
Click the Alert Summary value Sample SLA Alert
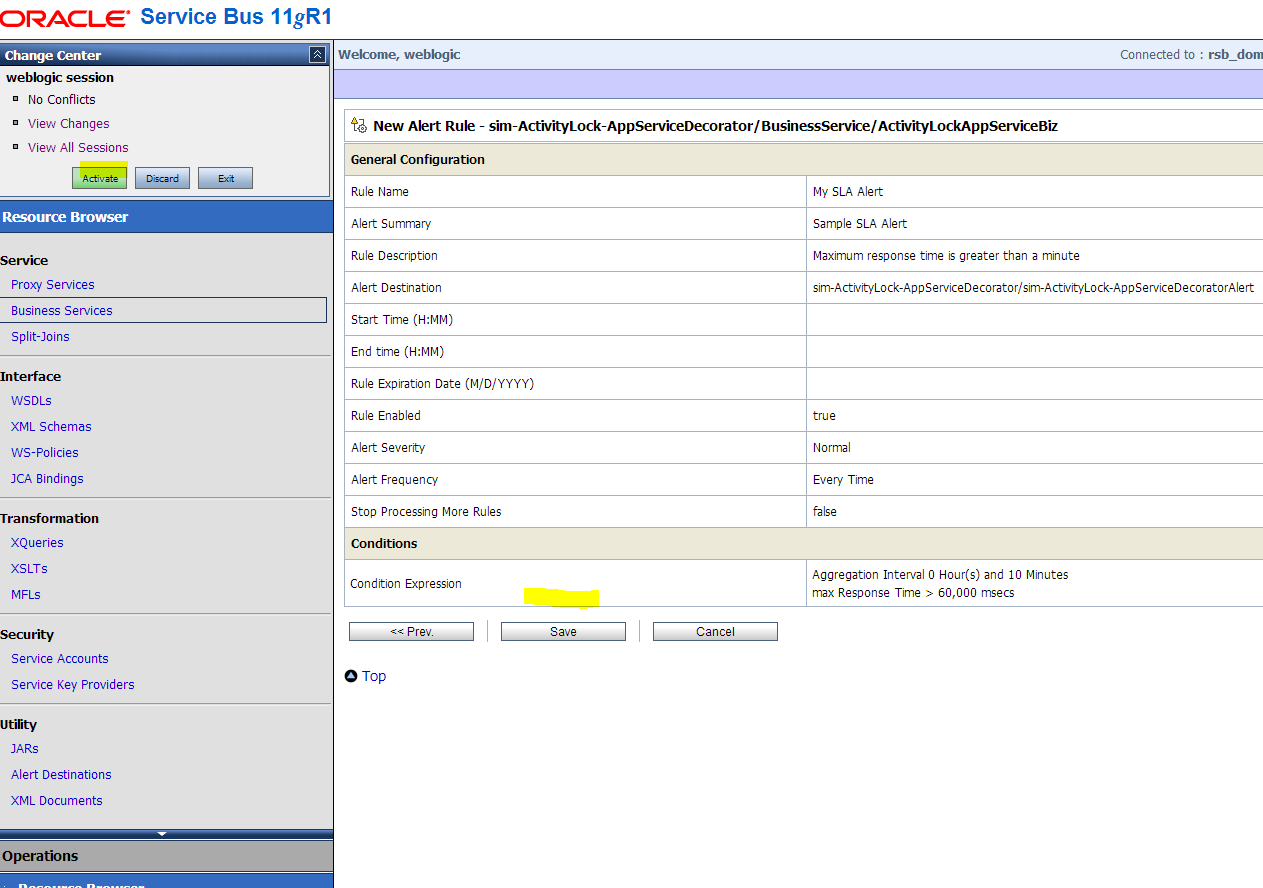tap(860, 224)
